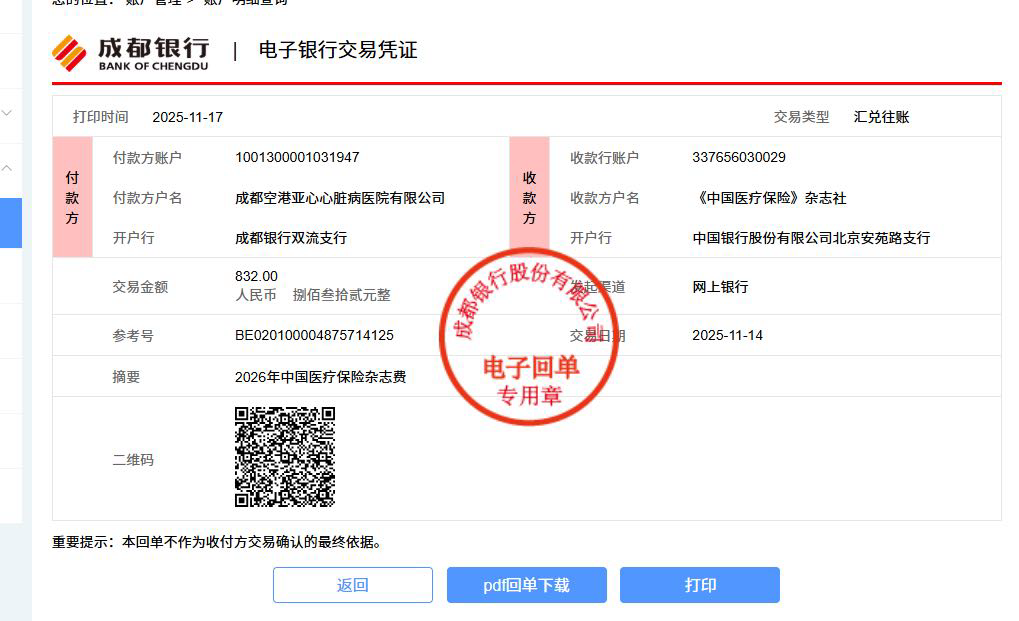This screenshot has height=621, width=1019.
Task: Click transaction amount 832.00
Action: click(x=256, y=276)
